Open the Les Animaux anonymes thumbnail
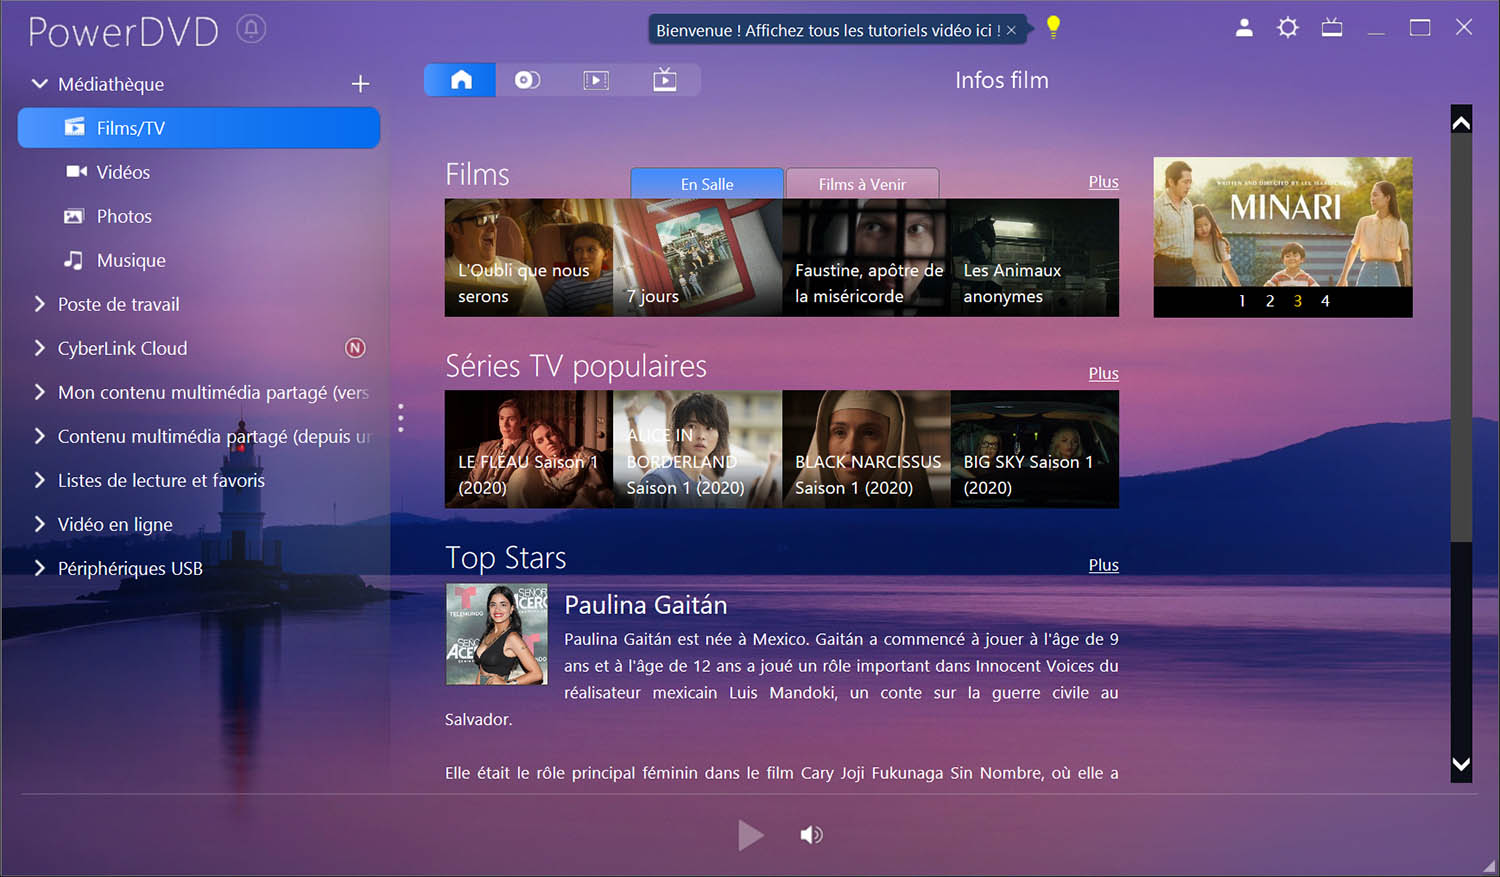Image resolution: width=1500 pixels, height=877 pixels. [x=1035, y=258]
